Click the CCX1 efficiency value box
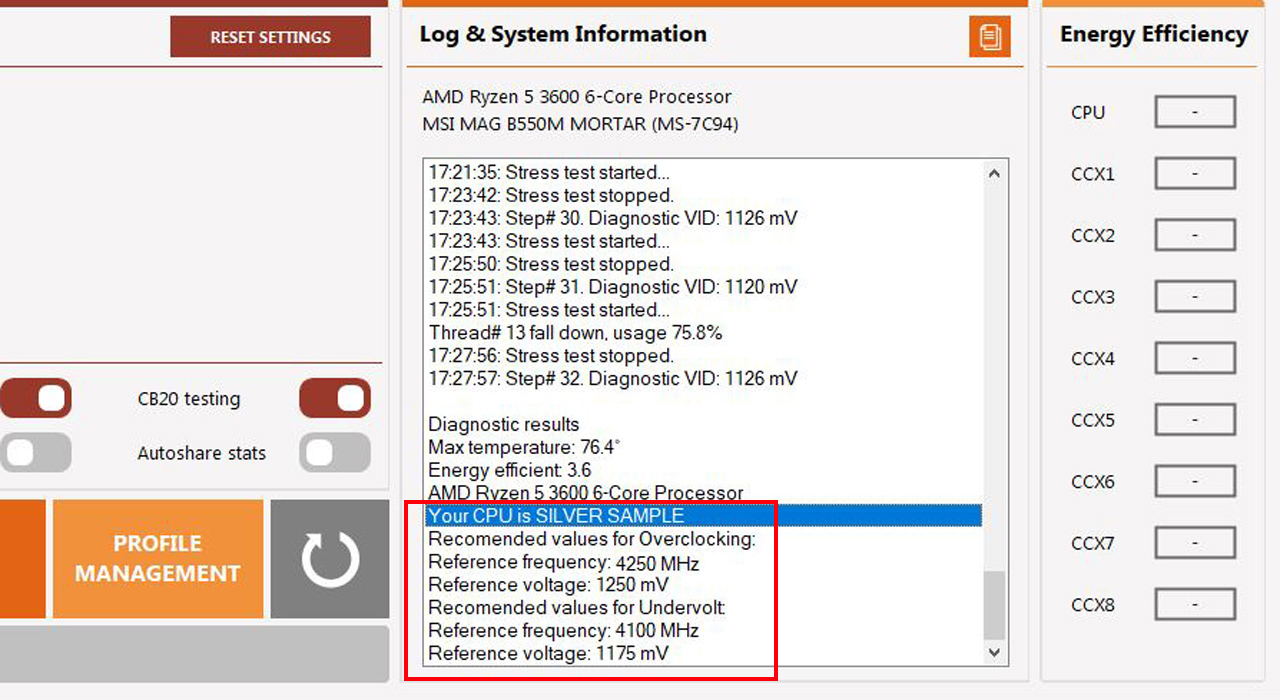 tap(1195, 174)
